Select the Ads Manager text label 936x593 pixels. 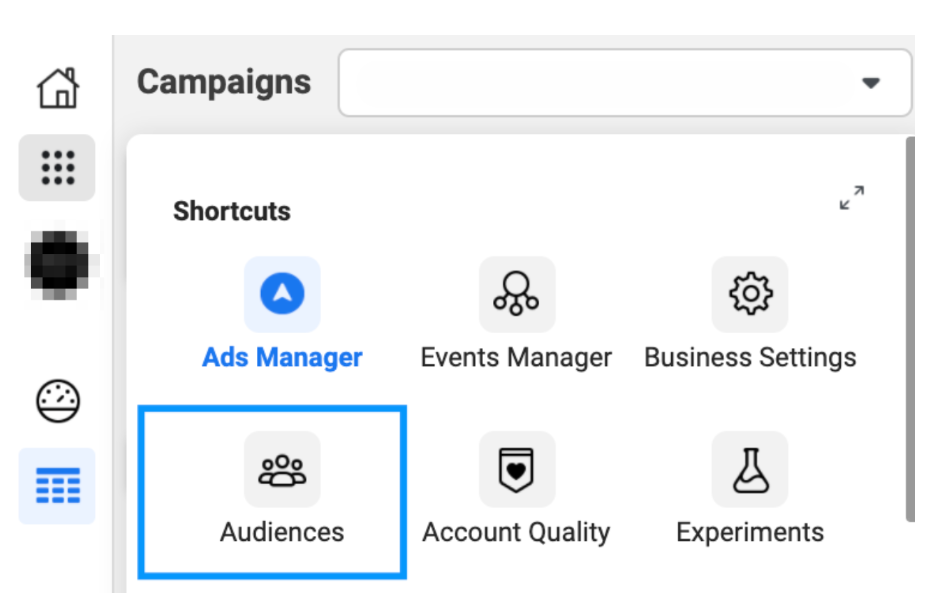coord(282,358)
